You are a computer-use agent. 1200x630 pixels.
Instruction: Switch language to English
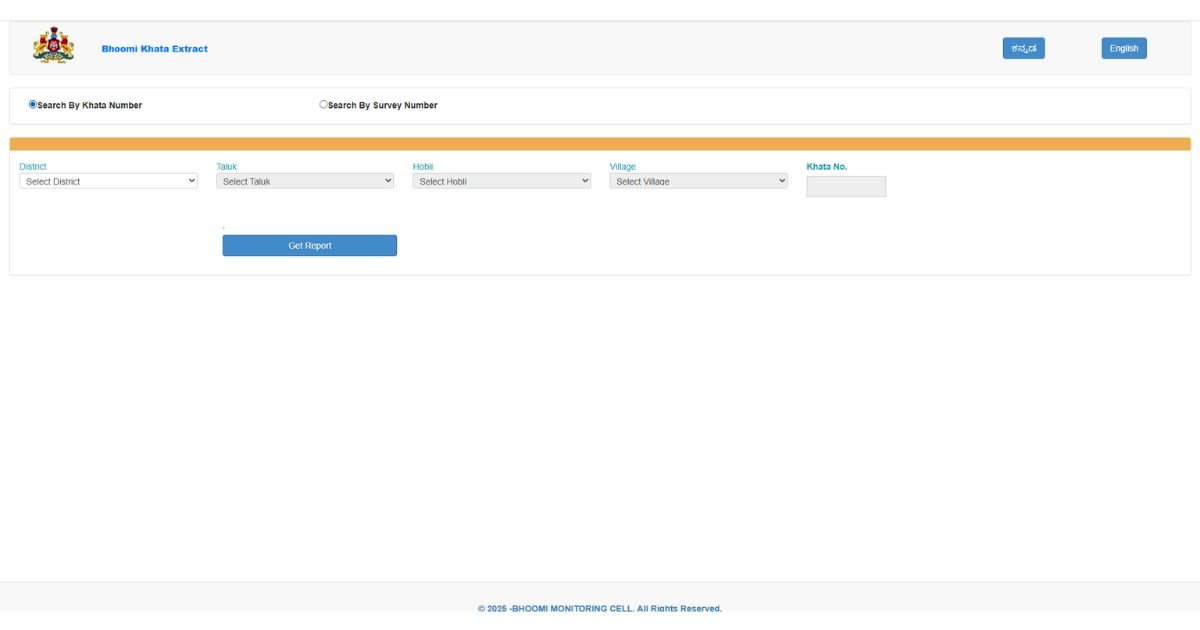[x=1124, y=48]
